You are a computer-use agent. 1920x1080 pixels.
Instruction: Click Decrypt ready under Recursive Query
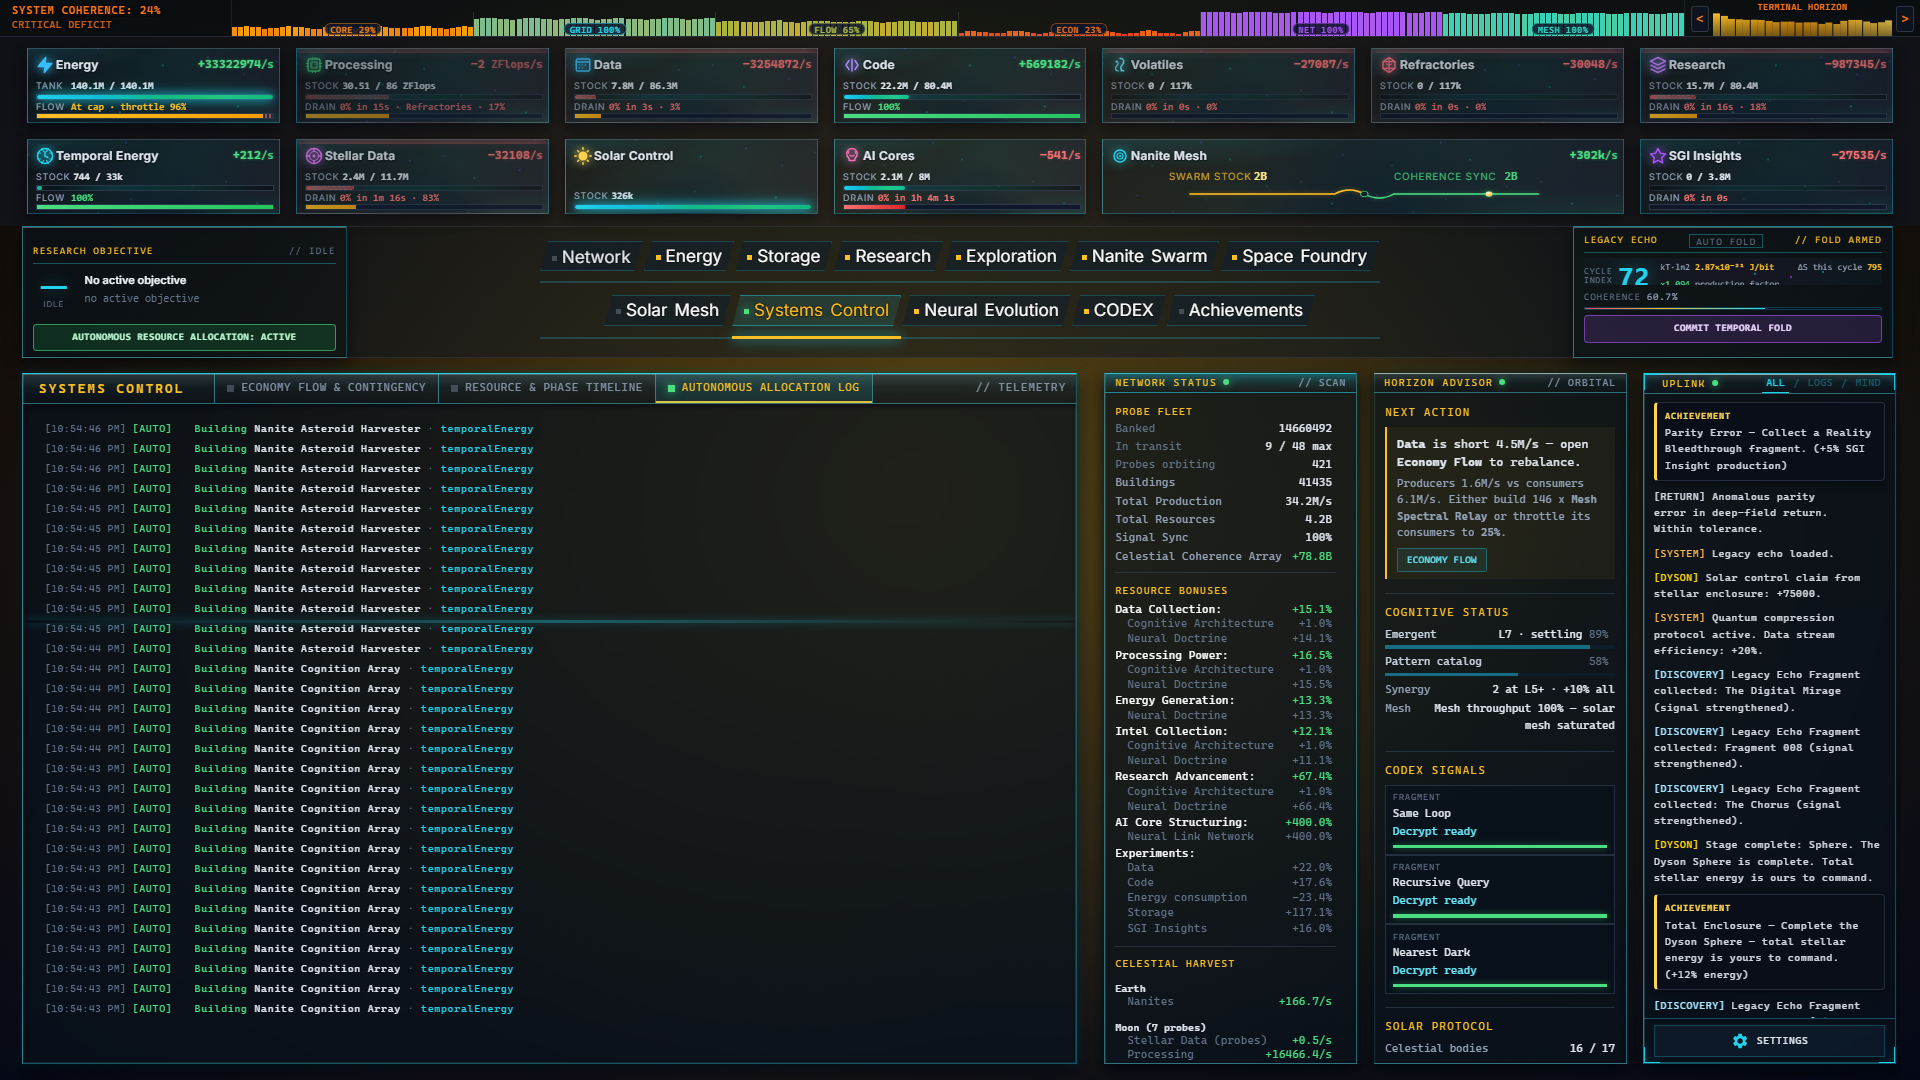coord(1434,901)
